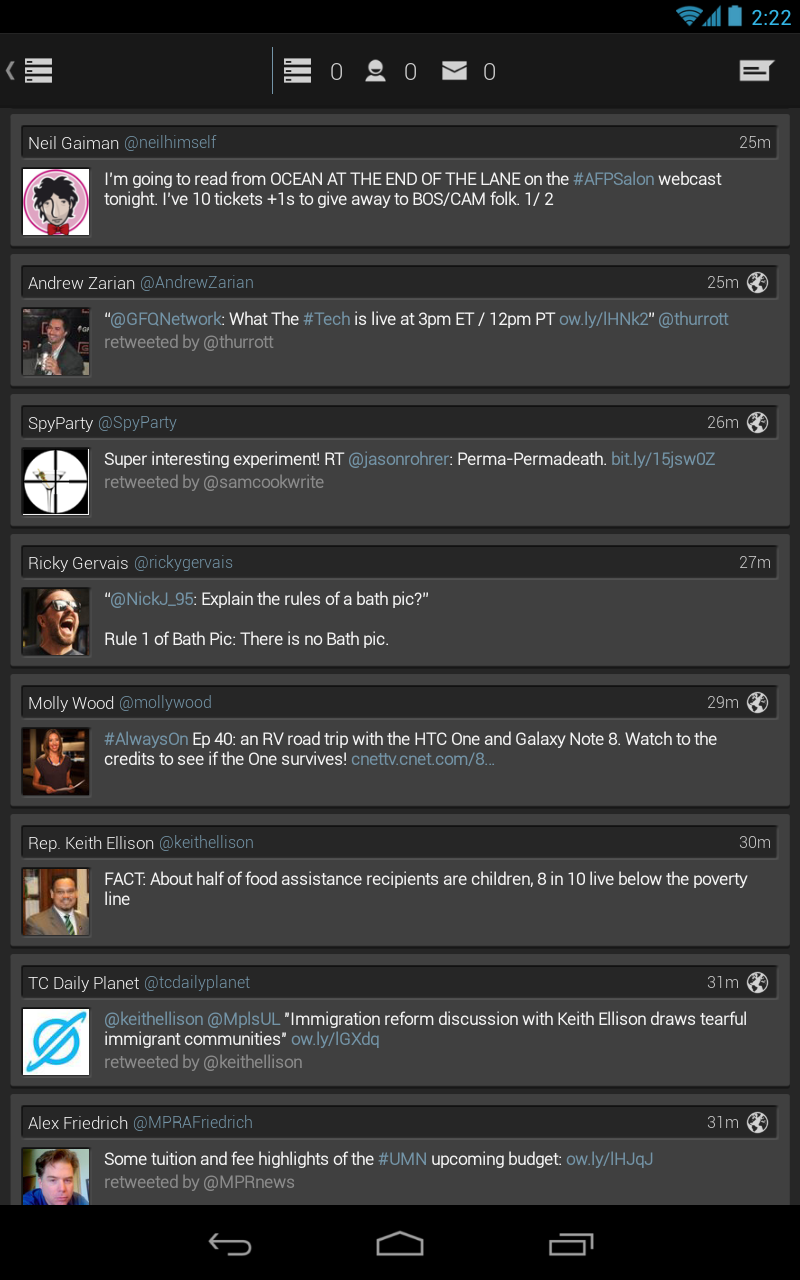Tap the globe icon on Alex Friedrich's tweet
The image size is (800, 1280).
pos(757,1122)
